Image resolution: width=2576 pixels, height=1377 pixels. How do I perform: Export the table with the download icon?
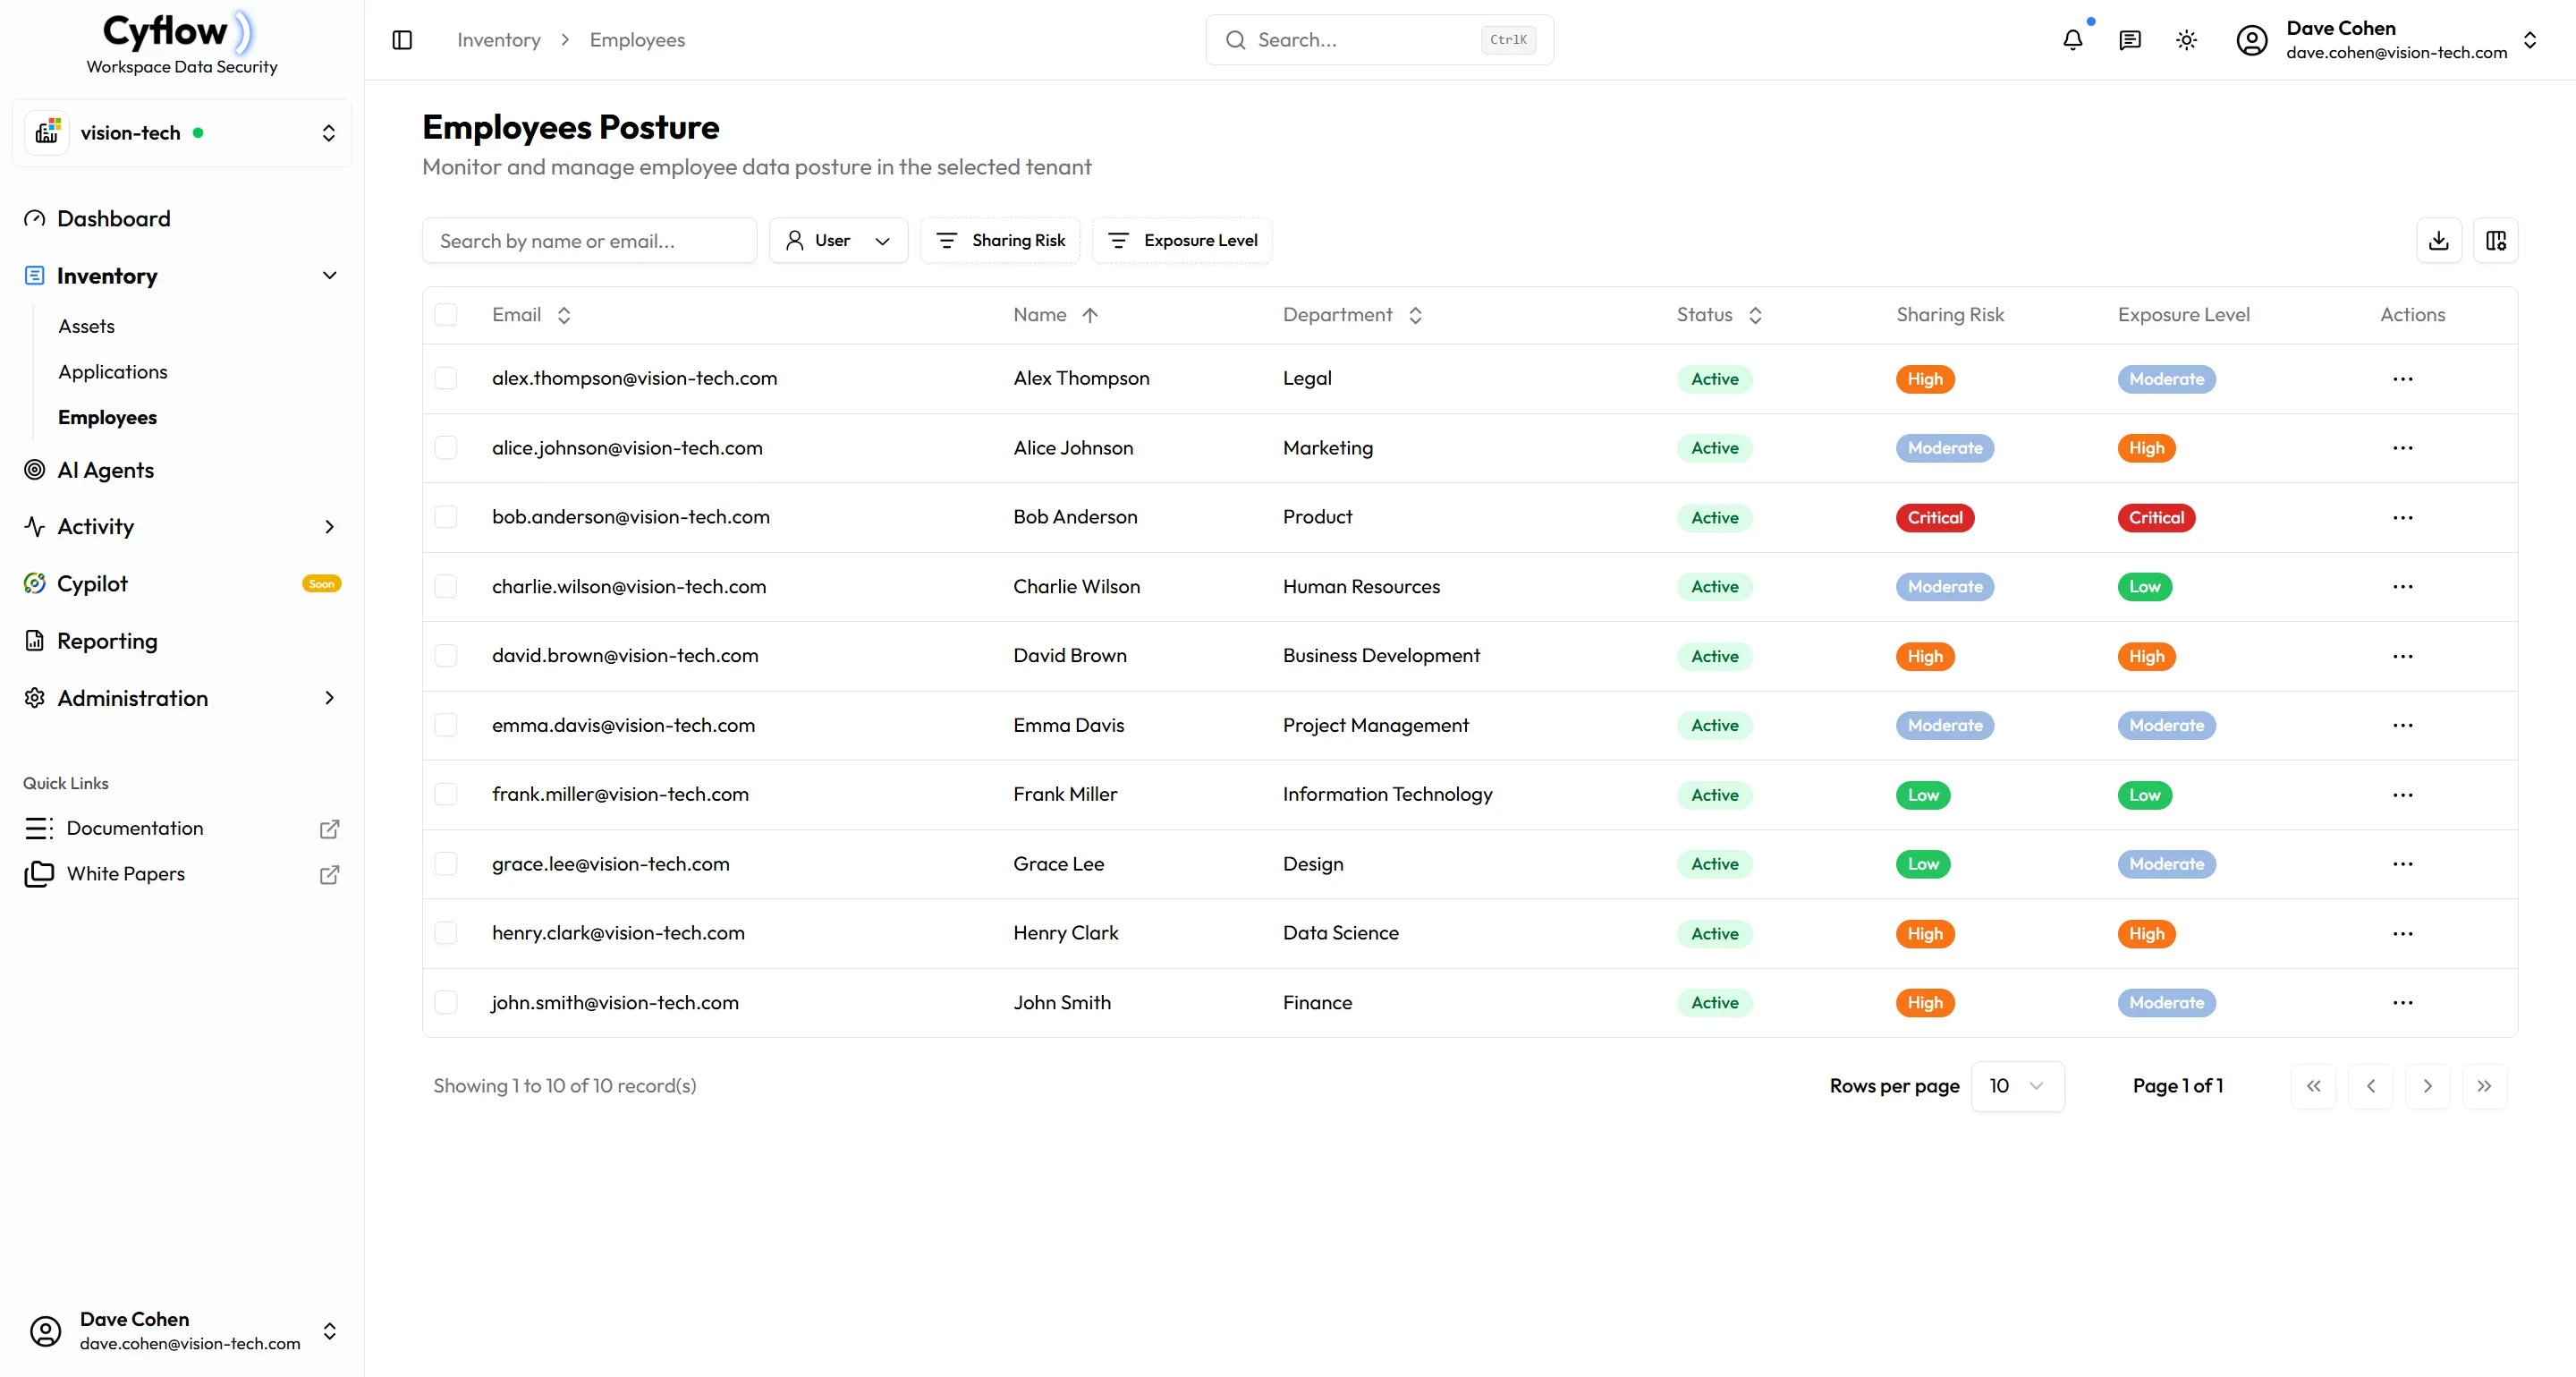click(x=2440, y=240)
